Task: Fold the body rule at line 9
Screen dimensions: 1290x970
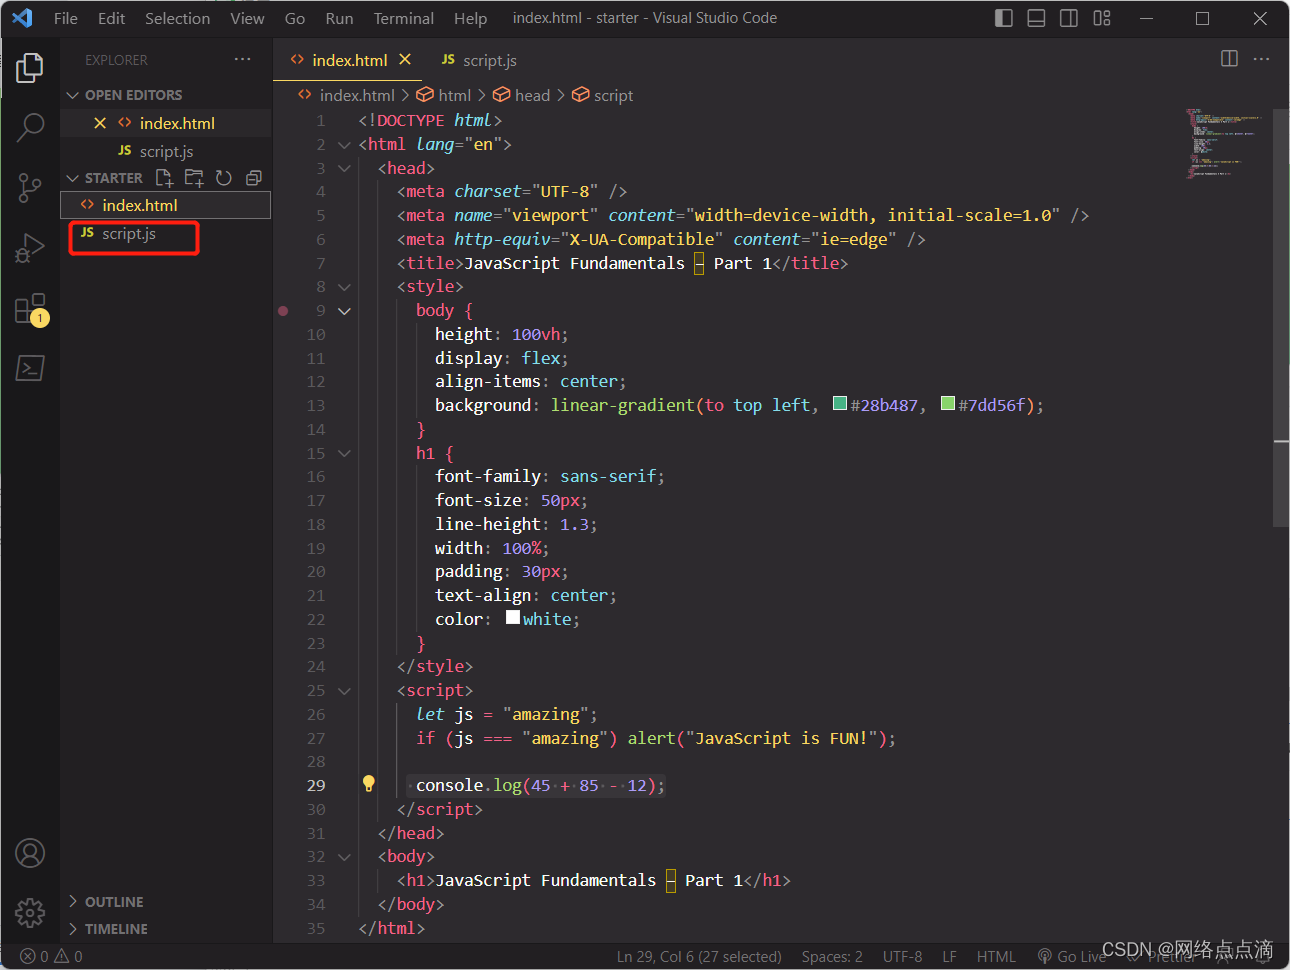Action: click(x=344, y=311)
